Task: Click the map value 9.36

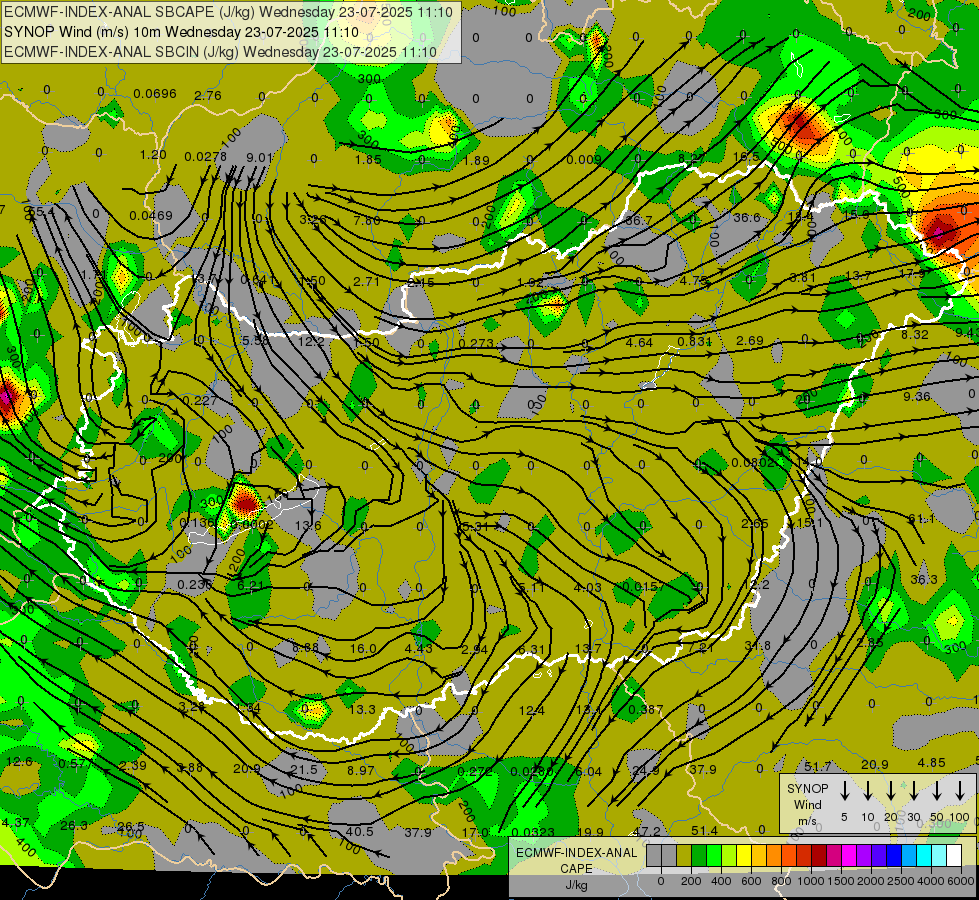Action: point(917,396)
